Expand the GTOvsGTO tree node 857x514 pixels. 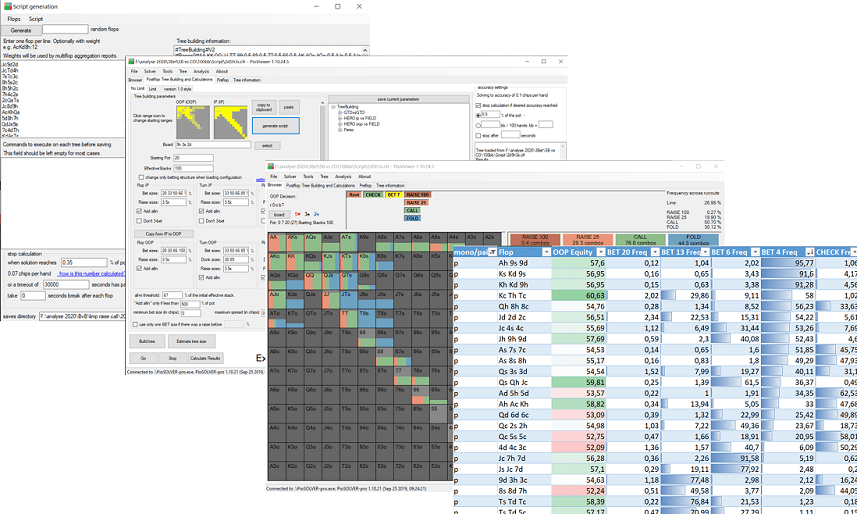pyautogui.click(x=340, y=112)
